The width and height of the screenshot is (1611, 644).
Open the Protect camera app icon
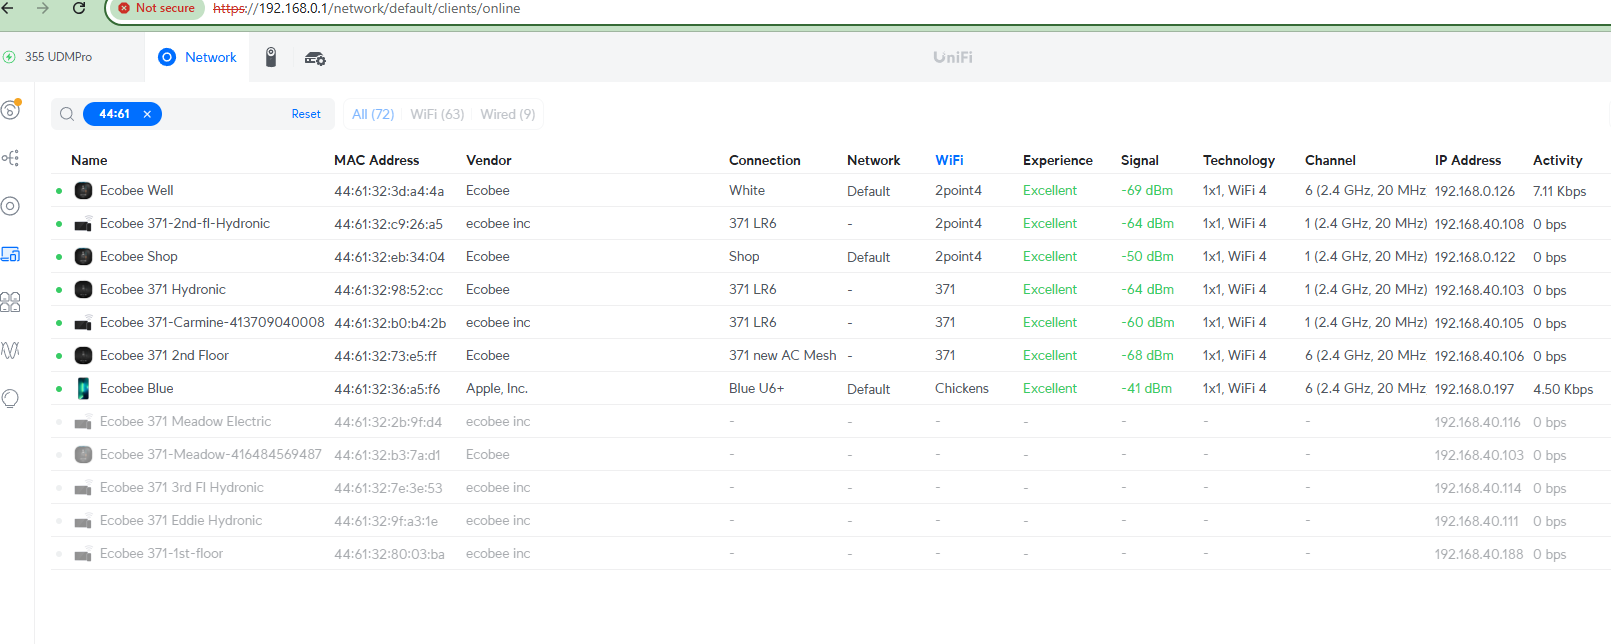click(271, 57)
